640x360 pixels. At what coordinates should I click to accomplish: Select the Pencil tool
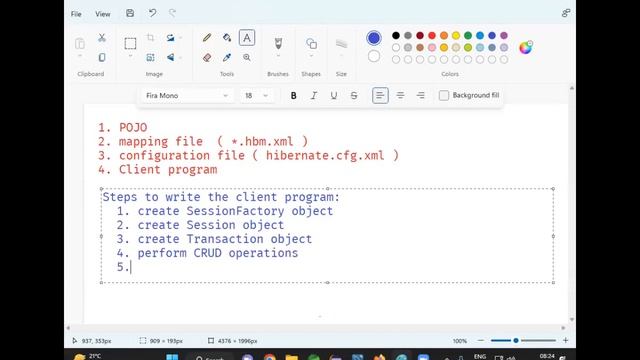[207, 38]
